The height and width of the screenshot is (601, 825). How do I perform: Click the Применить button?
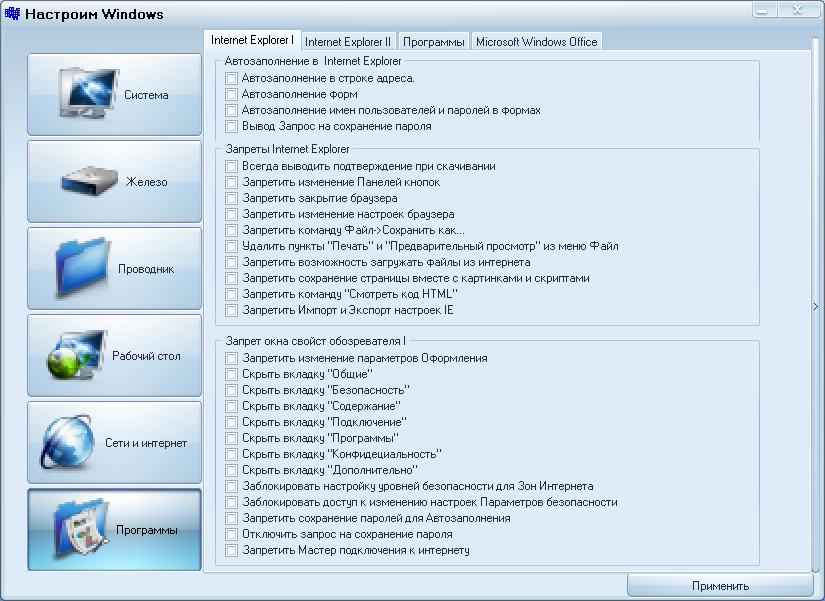tap(720, 586)
